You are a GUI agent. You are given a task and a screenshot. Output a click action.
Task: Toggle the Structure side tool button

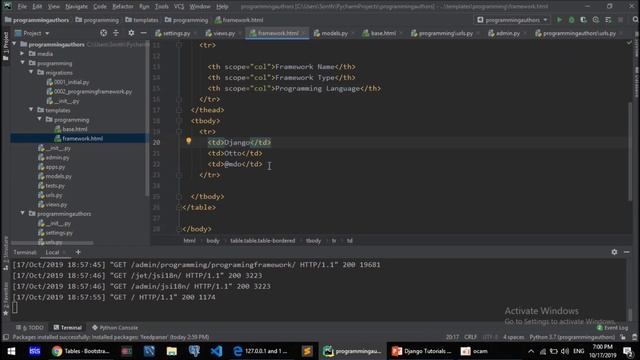5,253
